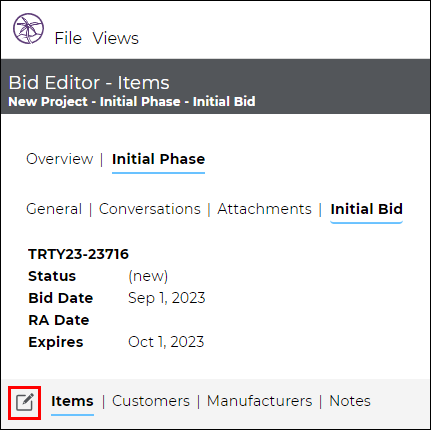Image resolution: width=431 pixels, height=430 pixels.
Task: Switch to the Items section
Action: click(x=72, y=401)
